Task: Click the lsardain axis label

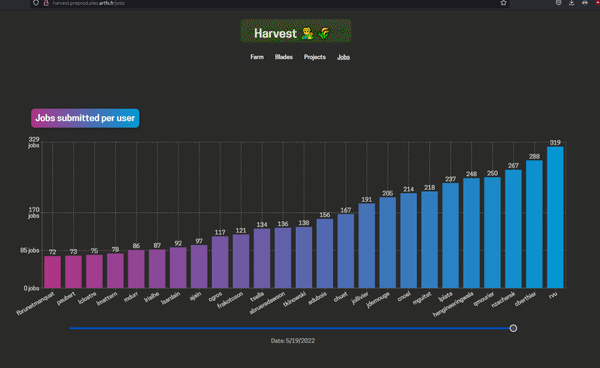Action: click(x=171, y=298)
